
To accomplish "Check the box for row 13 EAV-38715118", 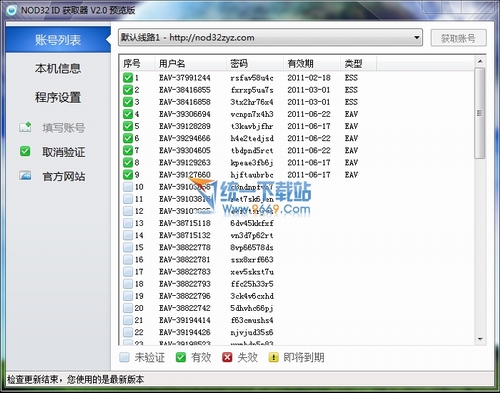I will coord(128,223).
